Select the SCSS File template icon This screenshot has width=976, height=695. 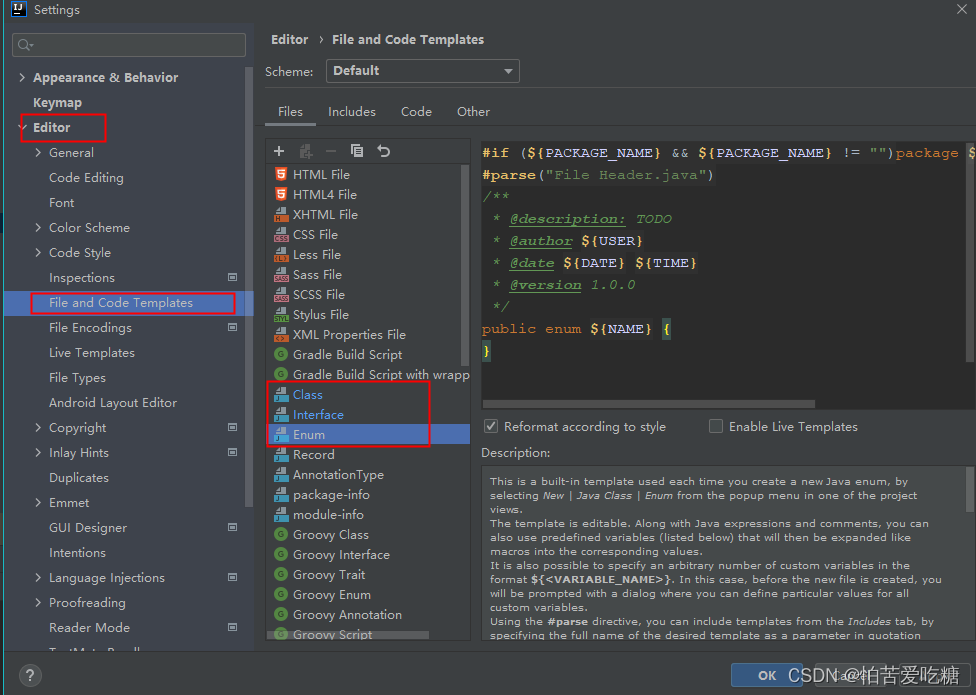[281, 294]
